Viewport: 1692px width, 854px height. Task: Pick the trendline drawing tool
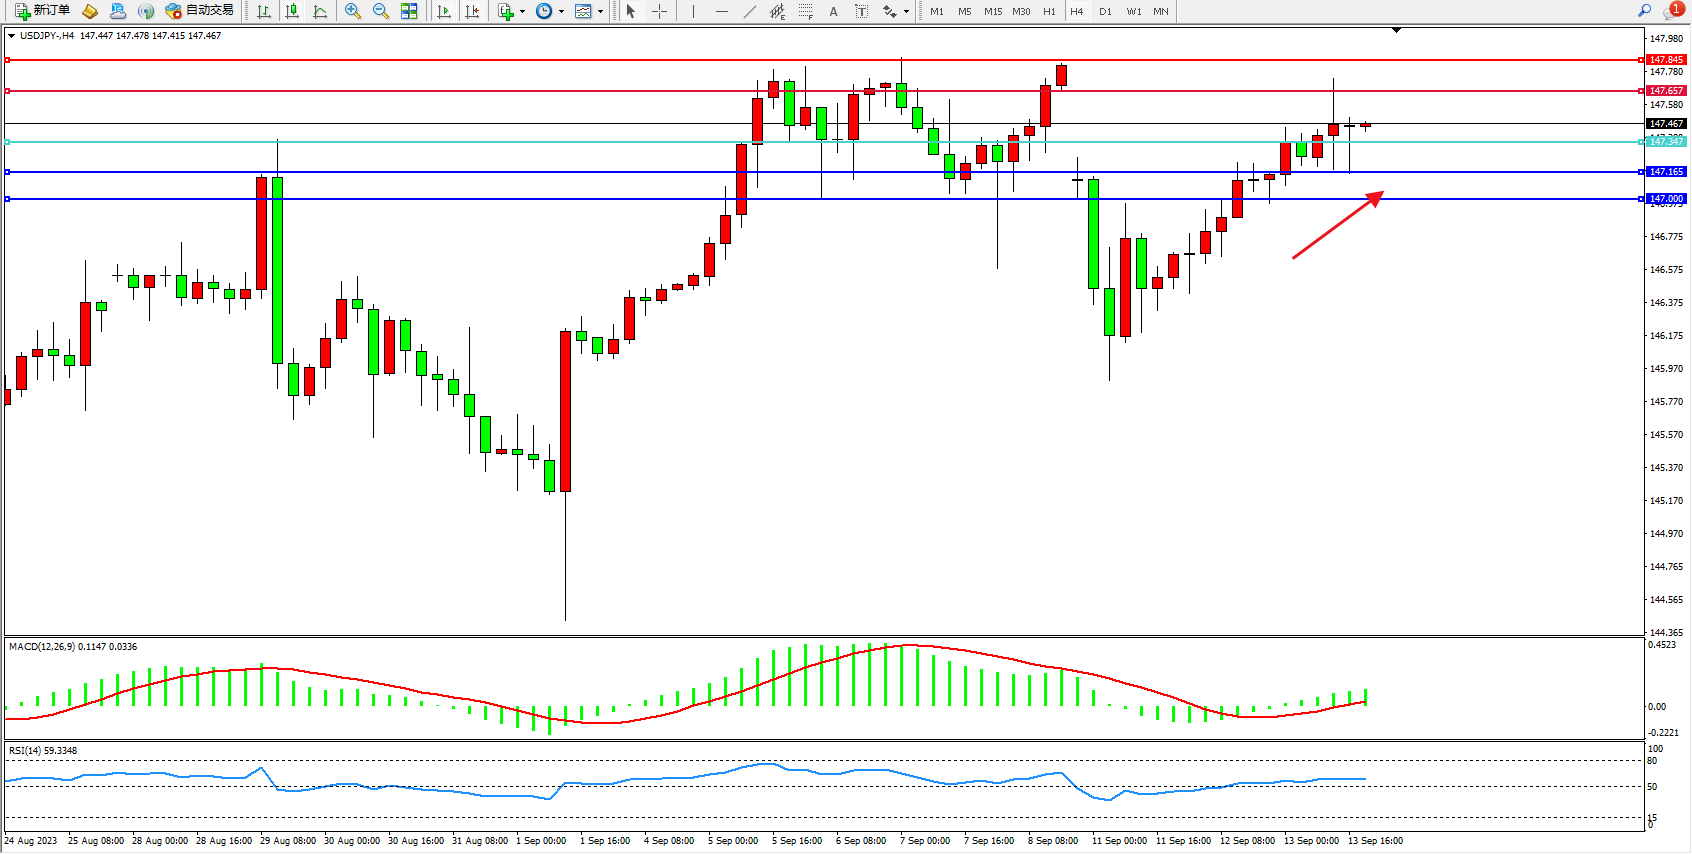750,11
